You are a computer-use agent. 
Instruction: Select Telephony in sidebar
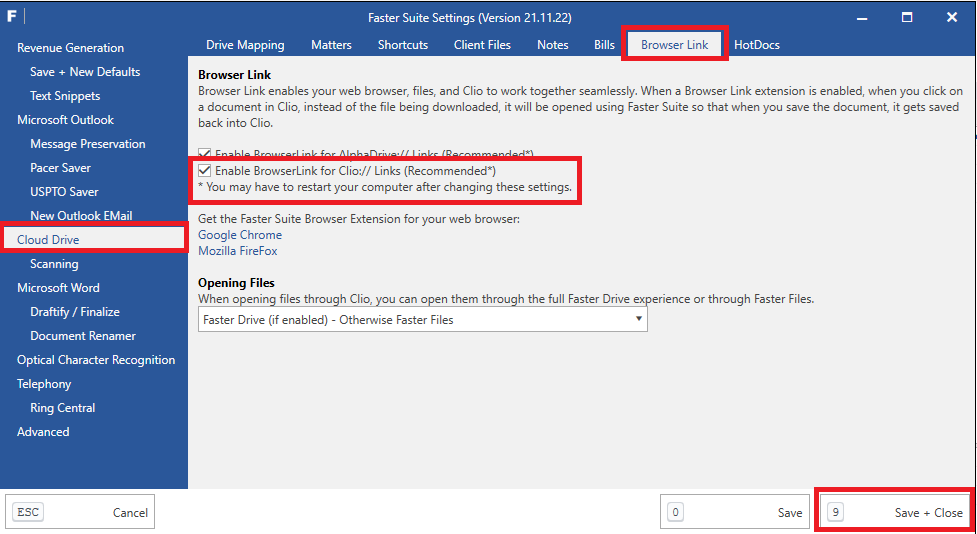coord(44,384)
